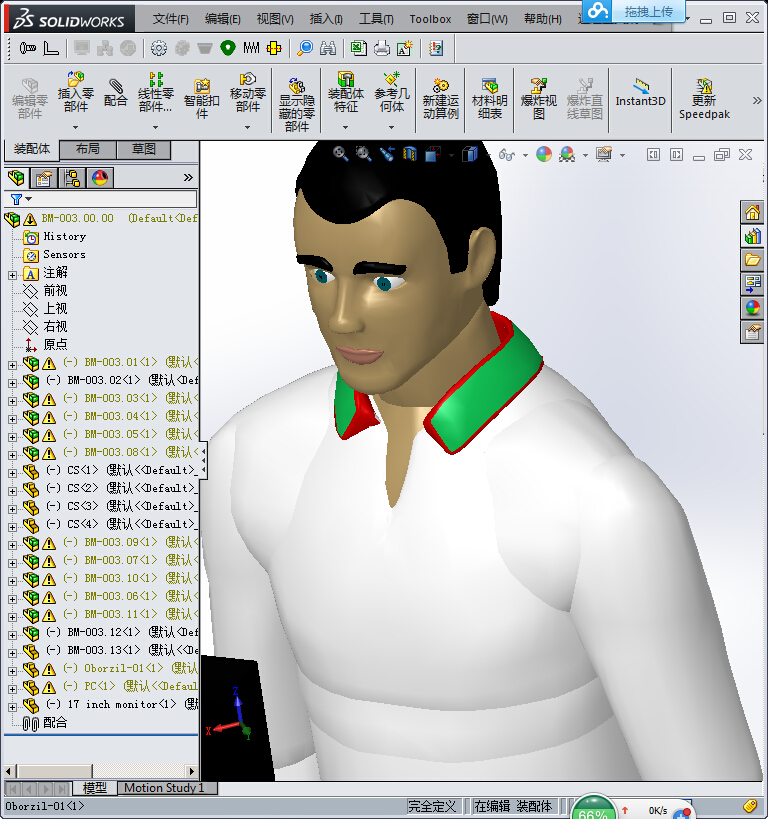768x819 pixels.
Task: Toggle Instant3D mode
Action: [x=641, y=93]
